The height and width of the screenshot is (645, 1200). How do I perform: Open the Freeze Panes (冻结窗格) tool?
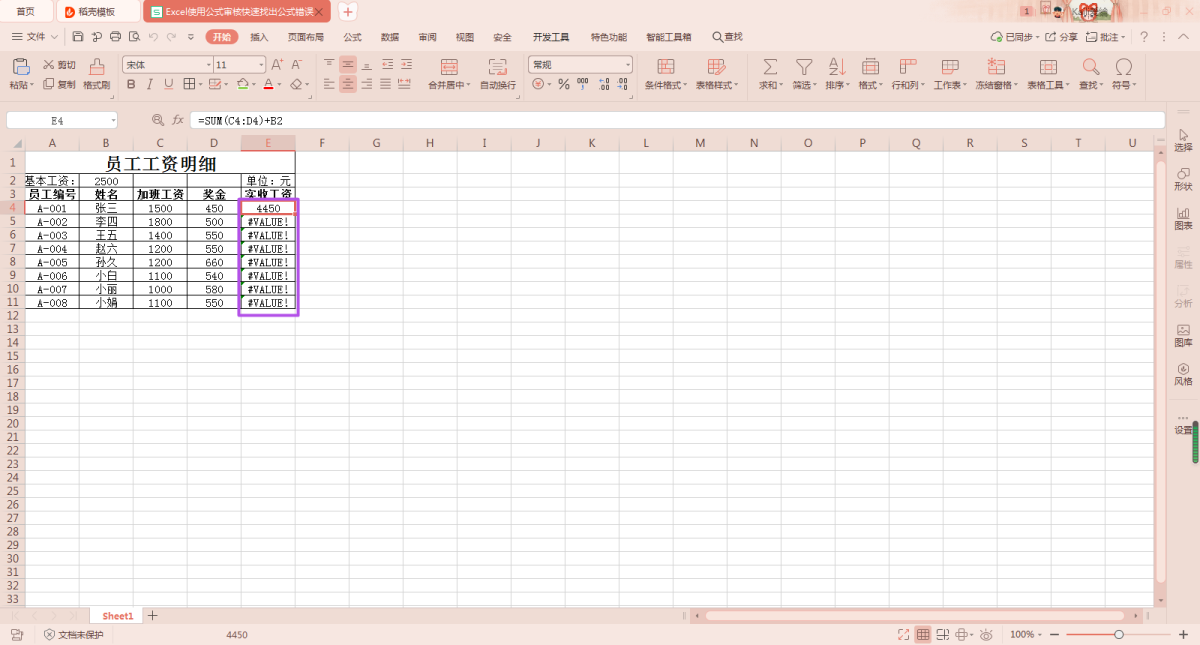coord(996,67)
